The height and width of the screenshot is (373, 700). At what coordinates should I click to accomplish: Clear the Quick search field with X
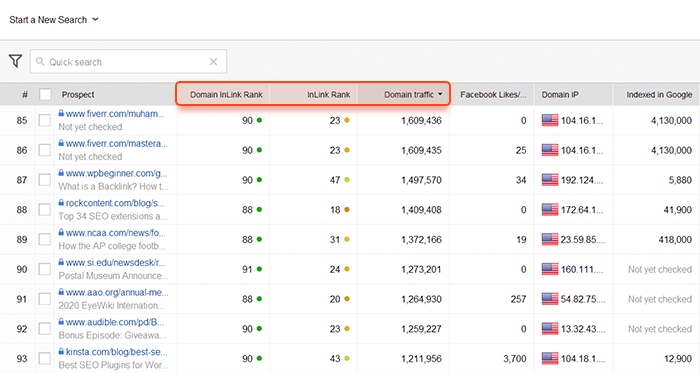coord(213,62)
